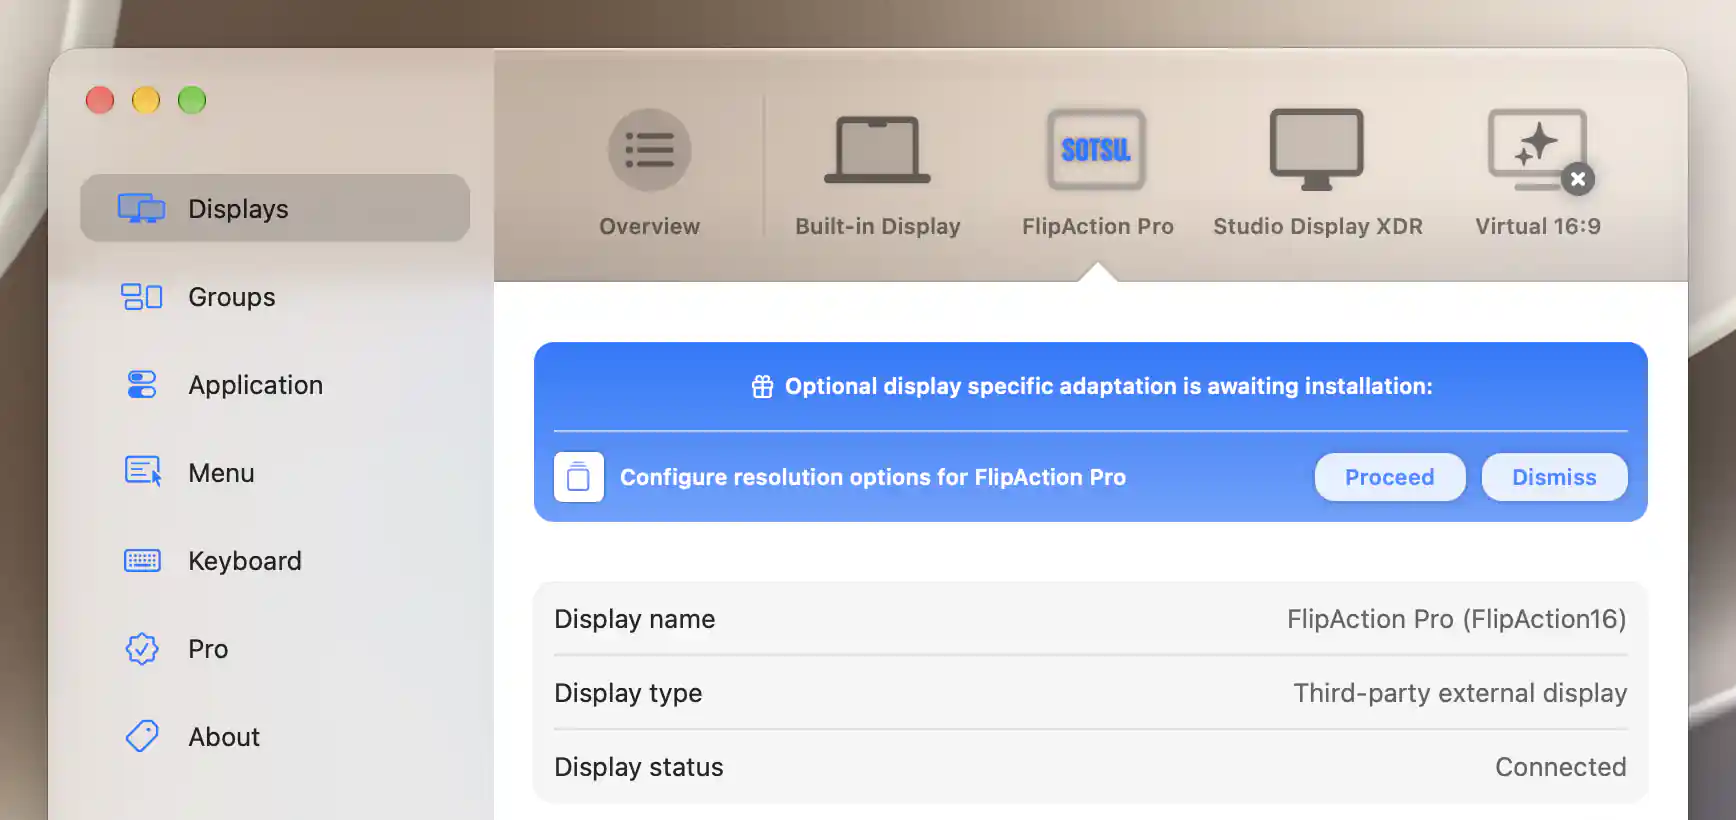Zoom the window with the green button

192,100
